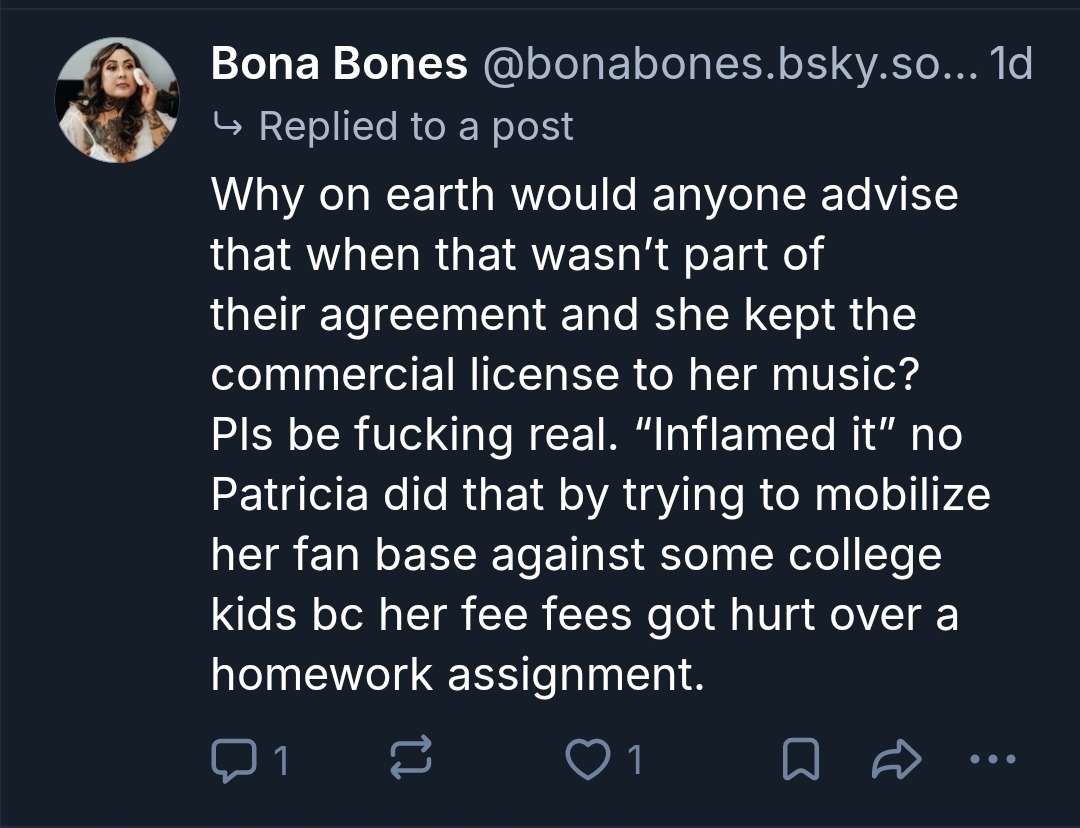Click the like count number

[633, 762]
